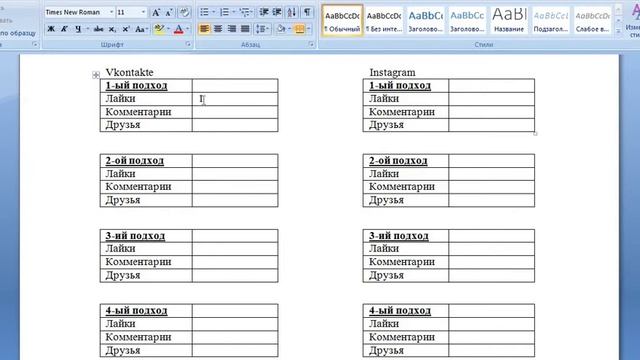This screenshot has height=360, width=640.
Task: Expand underline style dropdown arrow
Action: 87,29
